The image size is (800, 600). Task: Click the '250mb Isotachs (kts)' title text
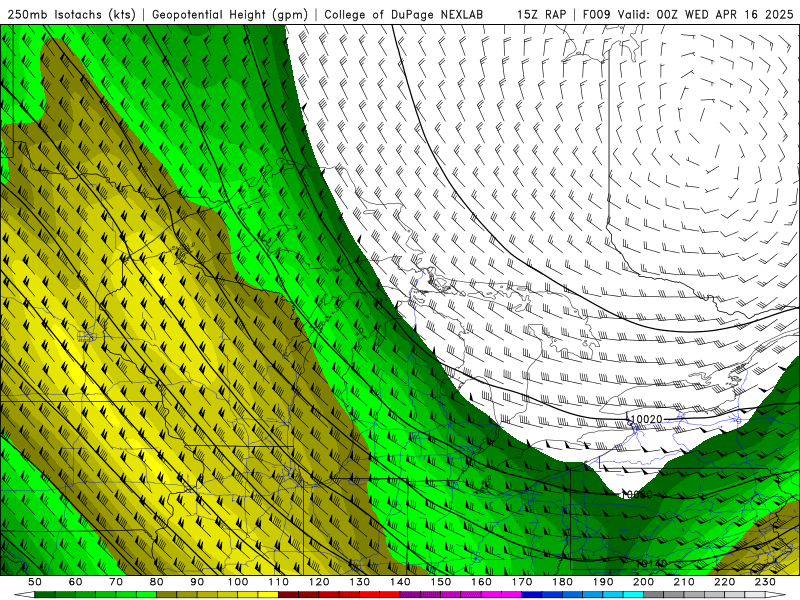coord(71,14)
